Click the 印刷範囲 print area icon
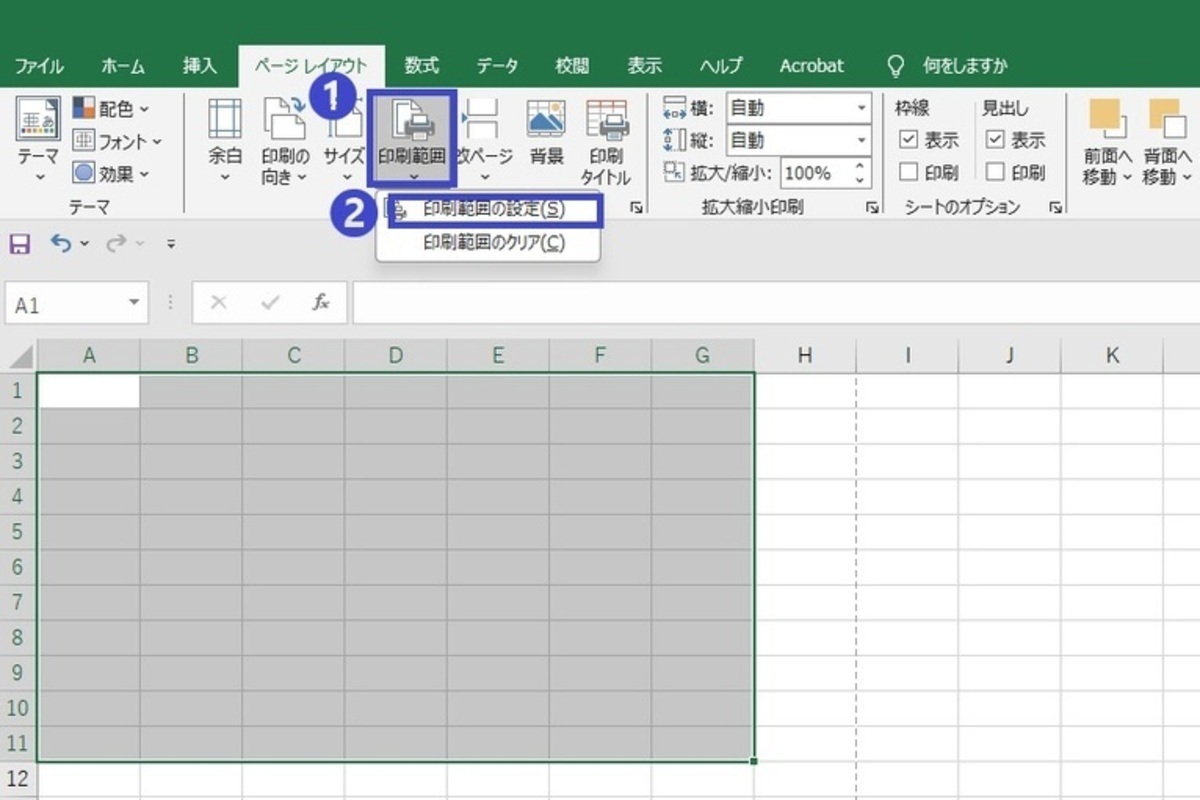The height and width of the screenshot is (800, 1200). [x=412, y=122]
